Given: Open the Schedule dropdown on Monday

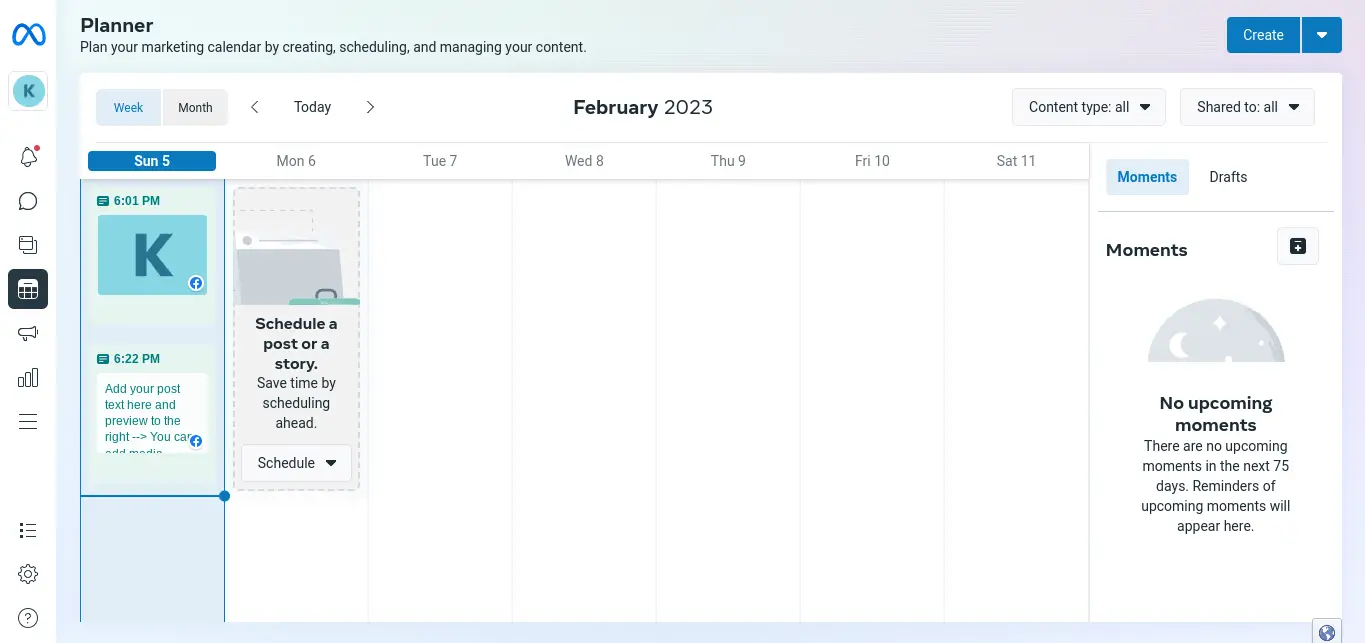Looking at the screenshot, I should tap(296, 463).
